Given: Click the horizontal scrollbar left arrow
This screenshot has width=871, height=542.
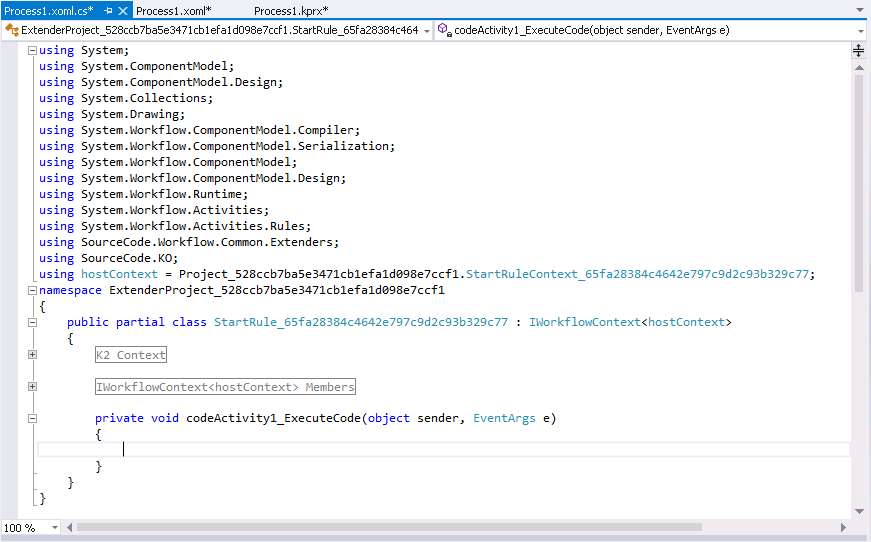Looking at the screenshot, I should coord(69,528).
